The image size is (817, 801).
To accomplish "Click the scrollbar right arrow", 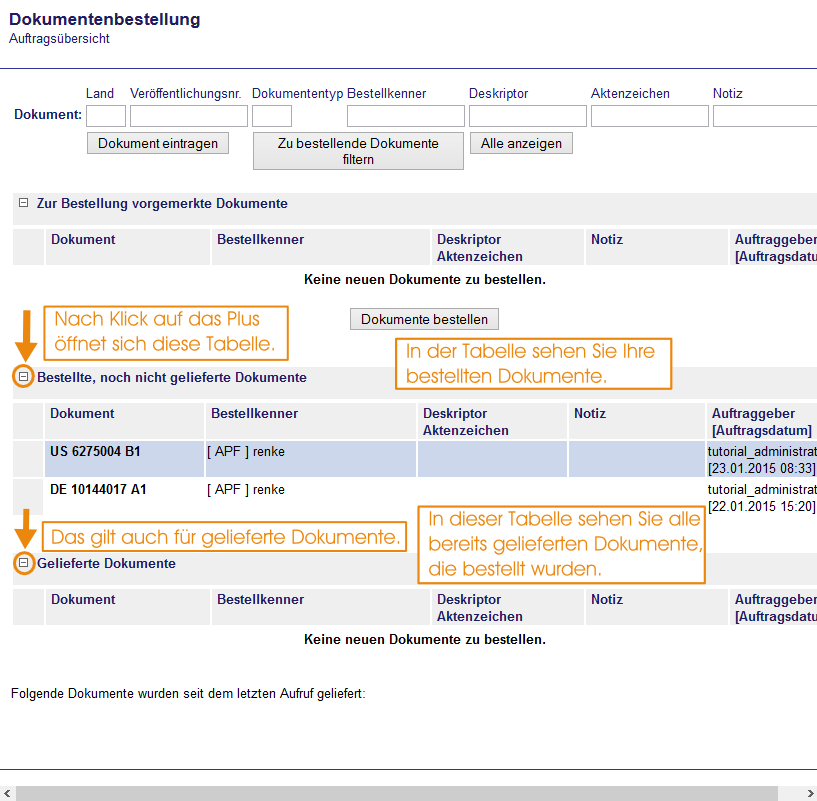I will click(810, 793).
